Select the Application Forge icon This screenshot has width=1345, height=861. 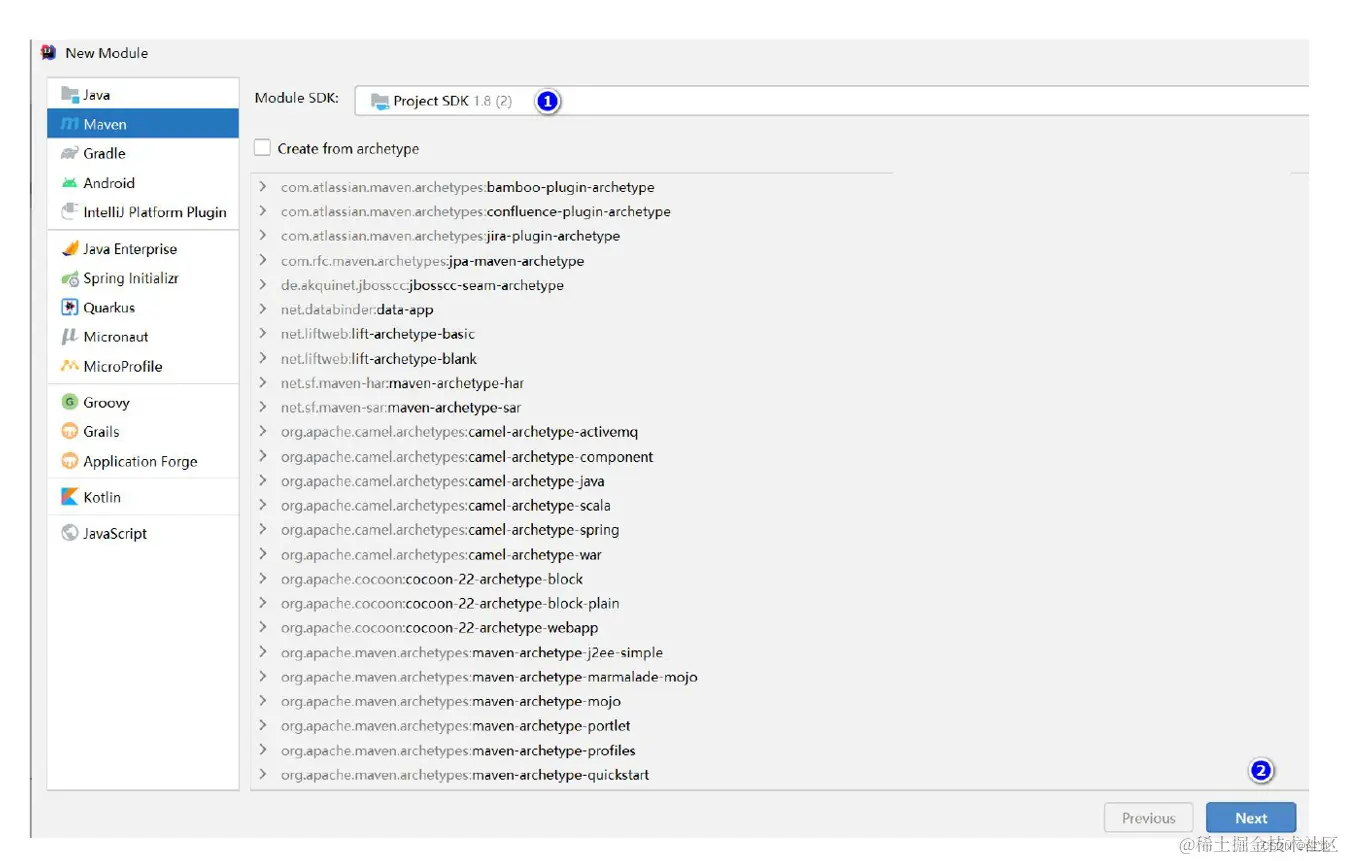coord(70,461)
